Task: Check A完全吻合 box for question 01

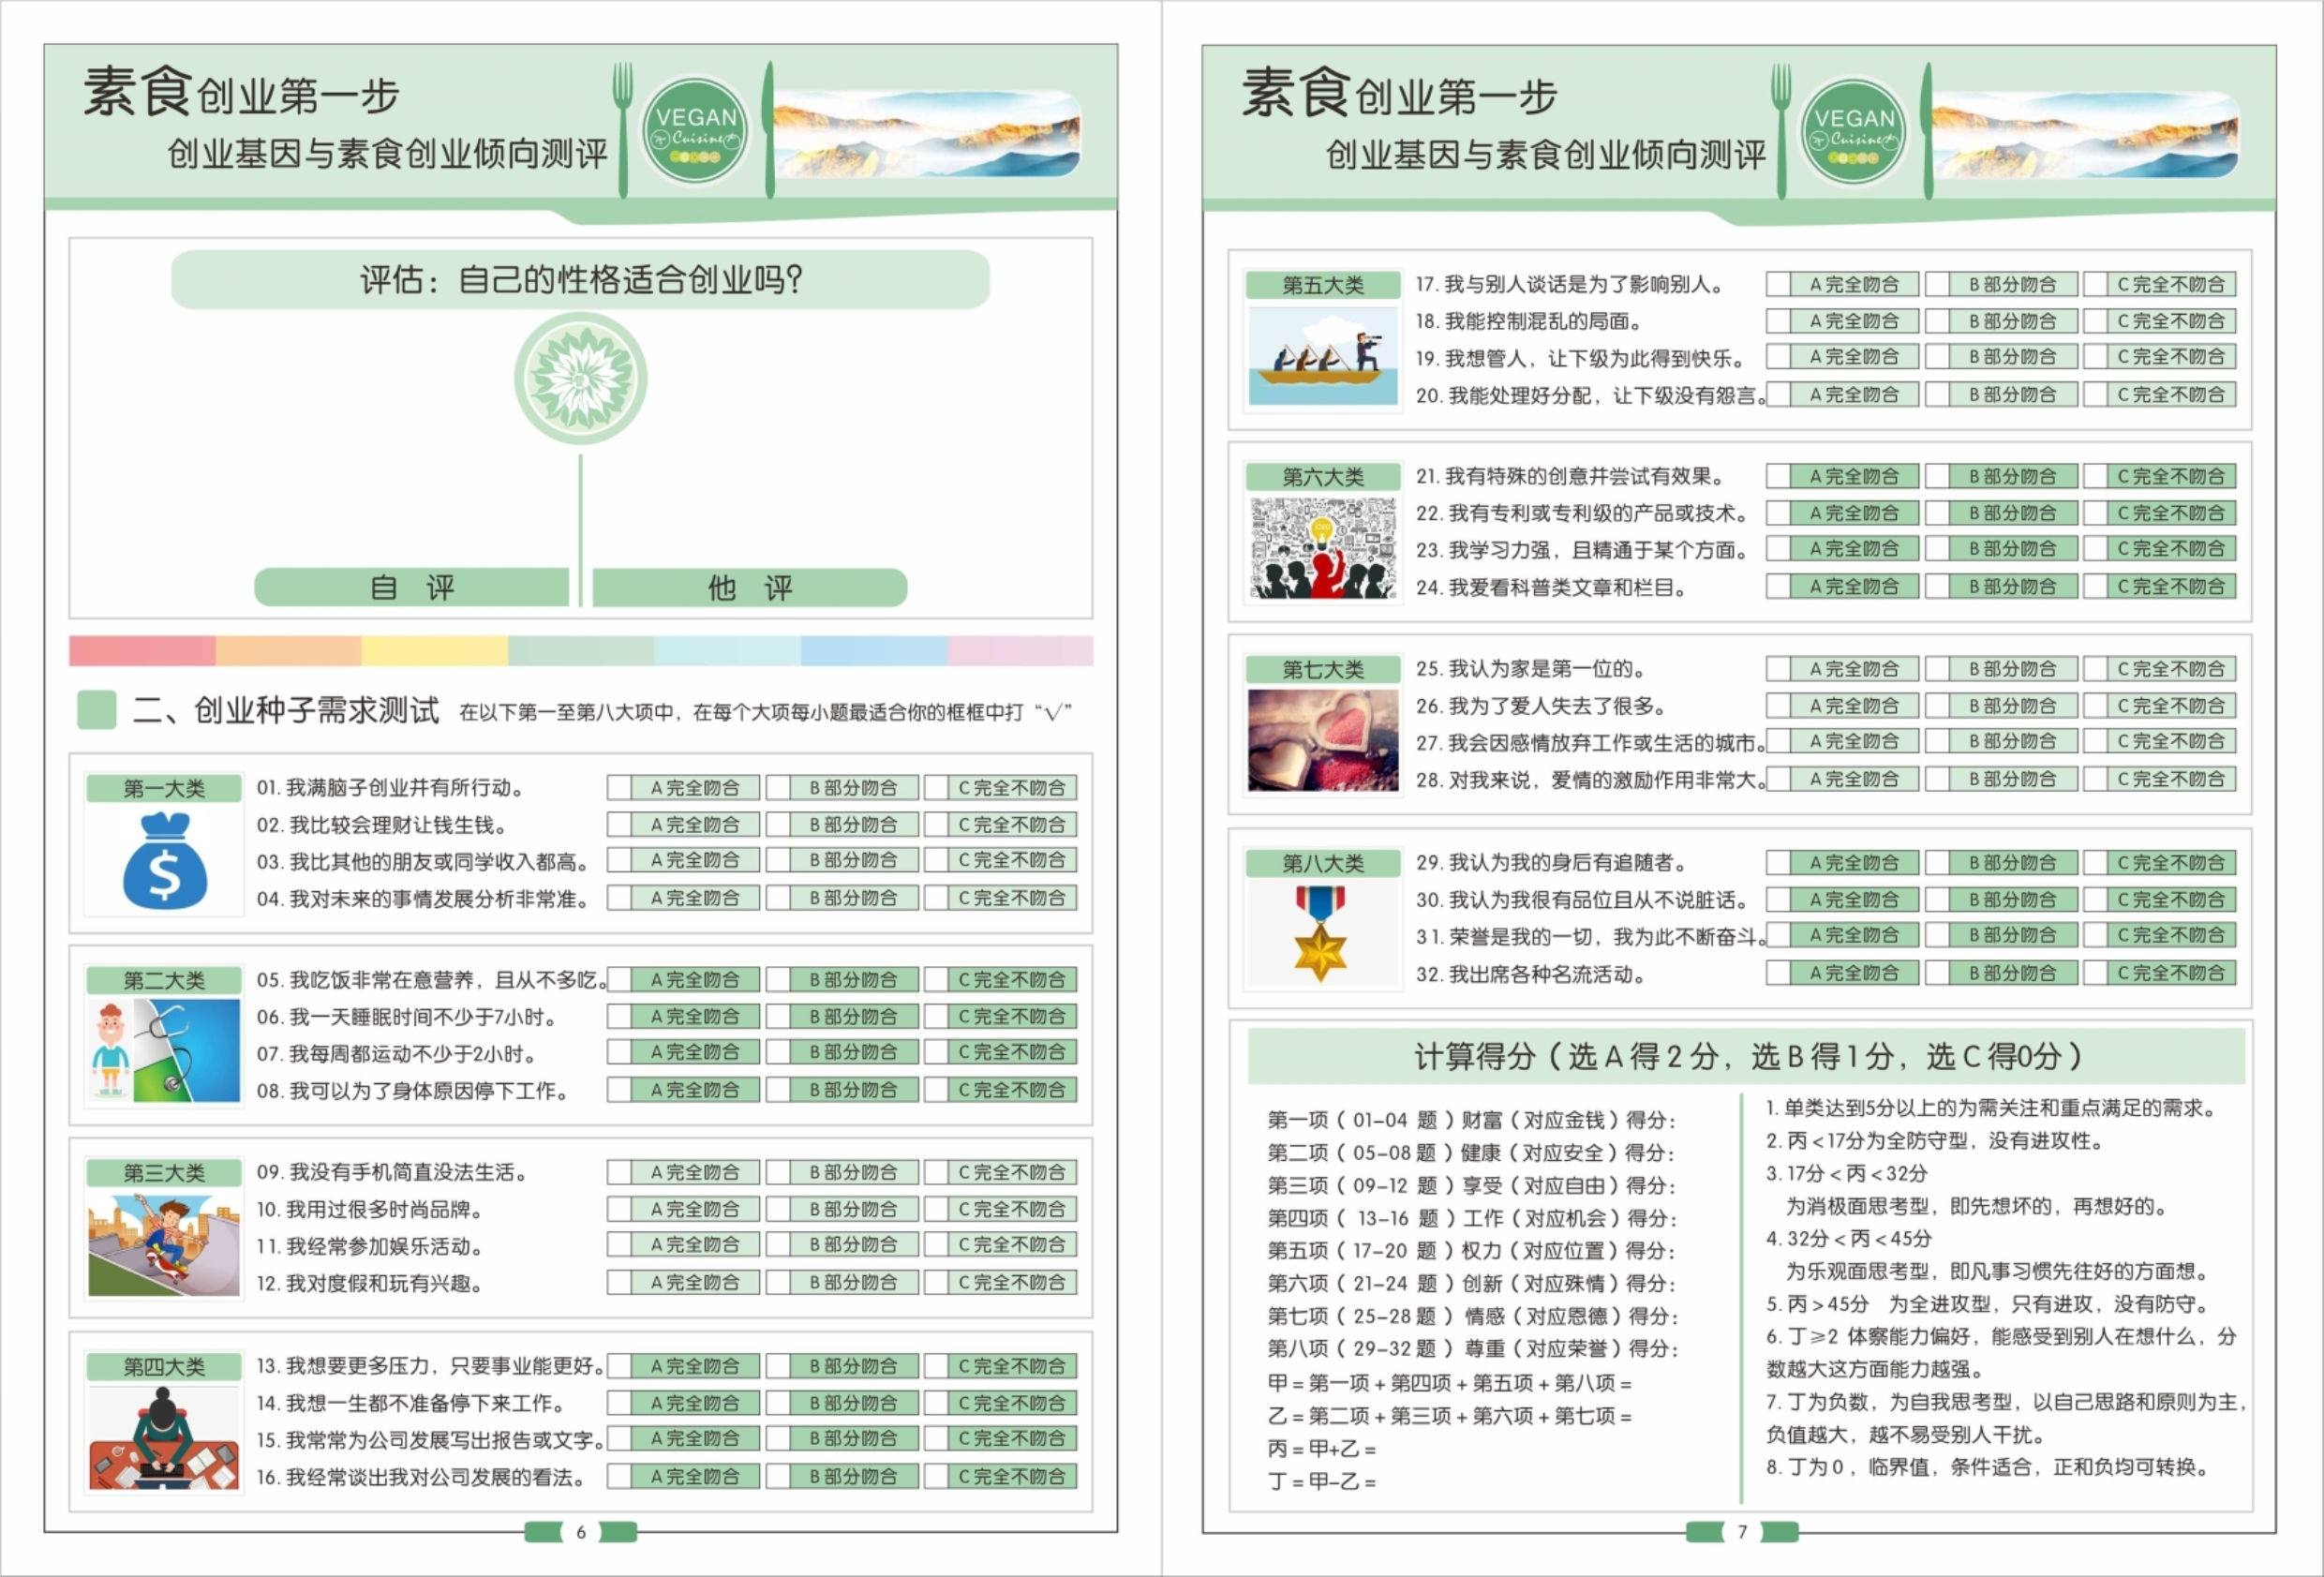Action: pyautogui.click(x=619, y=788)
